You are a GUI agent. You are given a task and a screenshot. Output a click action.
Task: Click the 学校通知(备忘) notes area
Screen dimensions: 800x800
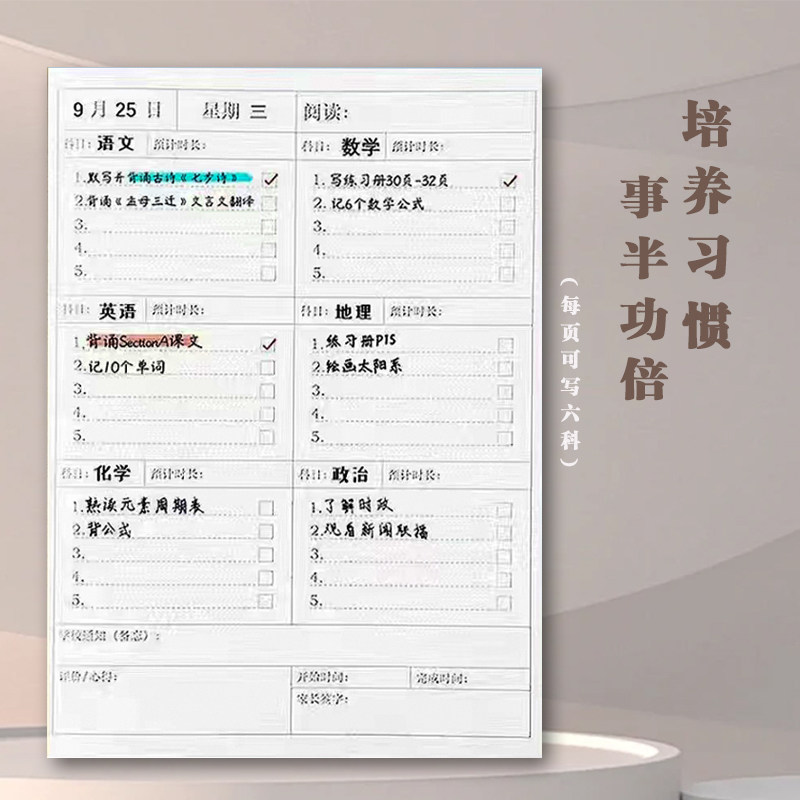tap(292, 645)
